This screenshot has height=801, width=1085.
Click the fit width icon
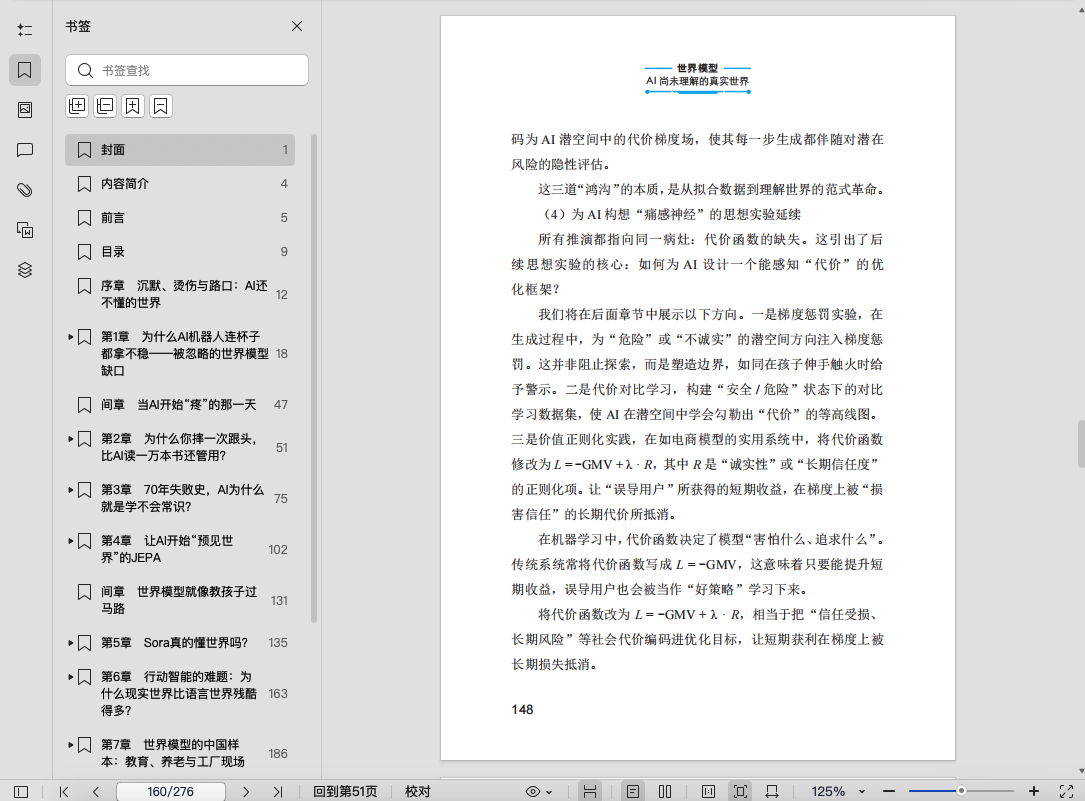click(x=772, y=791)
